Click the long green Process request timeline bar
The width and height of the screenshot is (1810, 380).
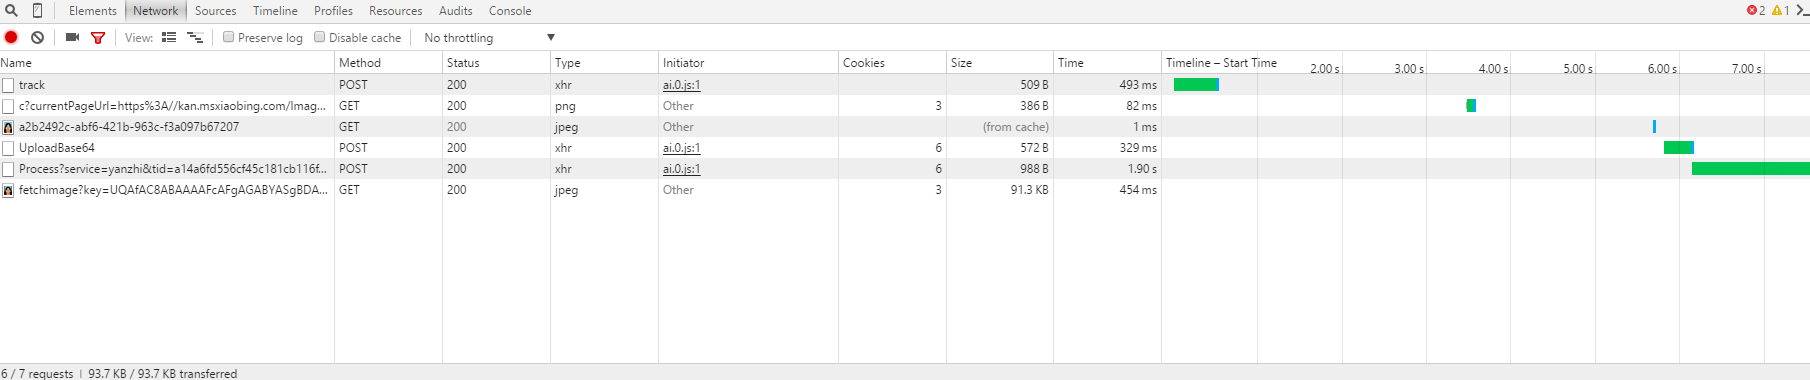coord(1750,169)
